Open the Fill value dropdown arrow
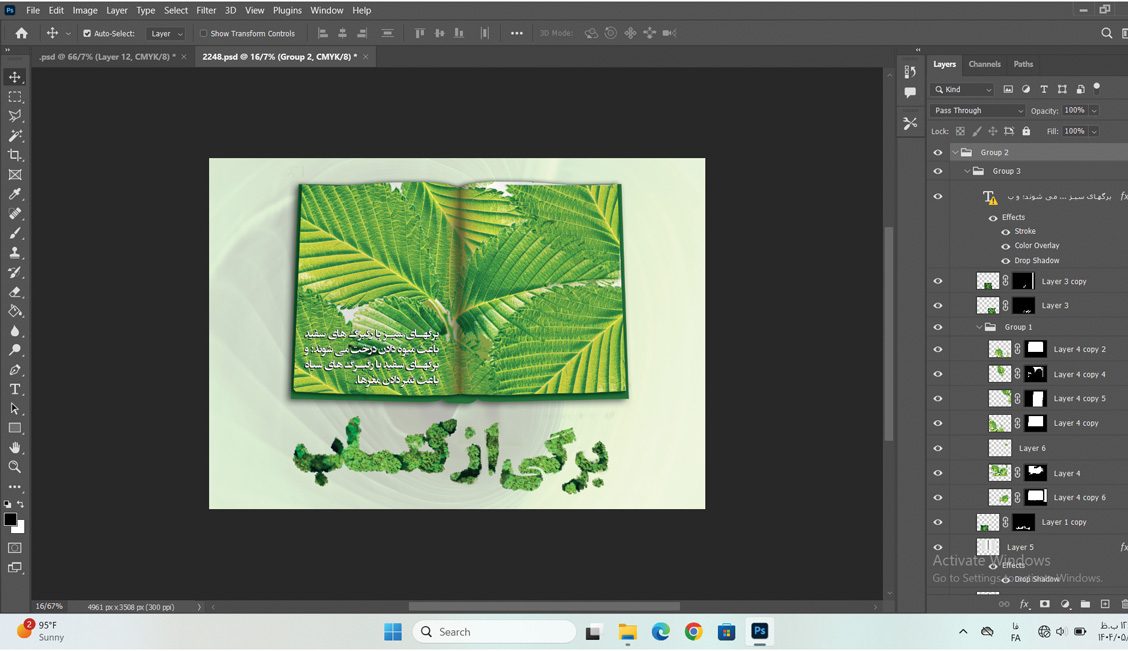 pos(1094,132)
